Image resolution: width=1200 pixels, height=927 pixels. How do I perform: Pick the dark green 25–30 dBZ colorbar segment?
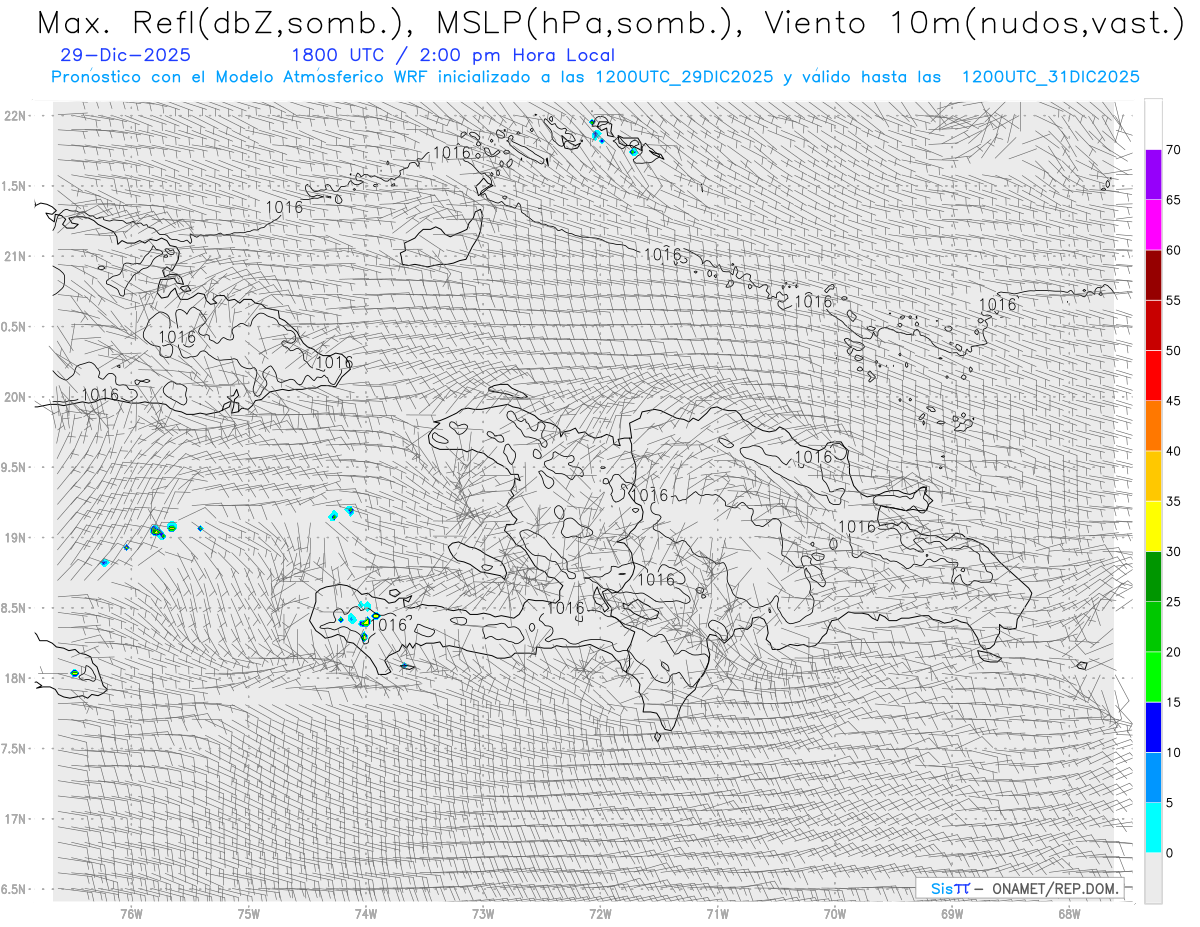[1153, 577]
